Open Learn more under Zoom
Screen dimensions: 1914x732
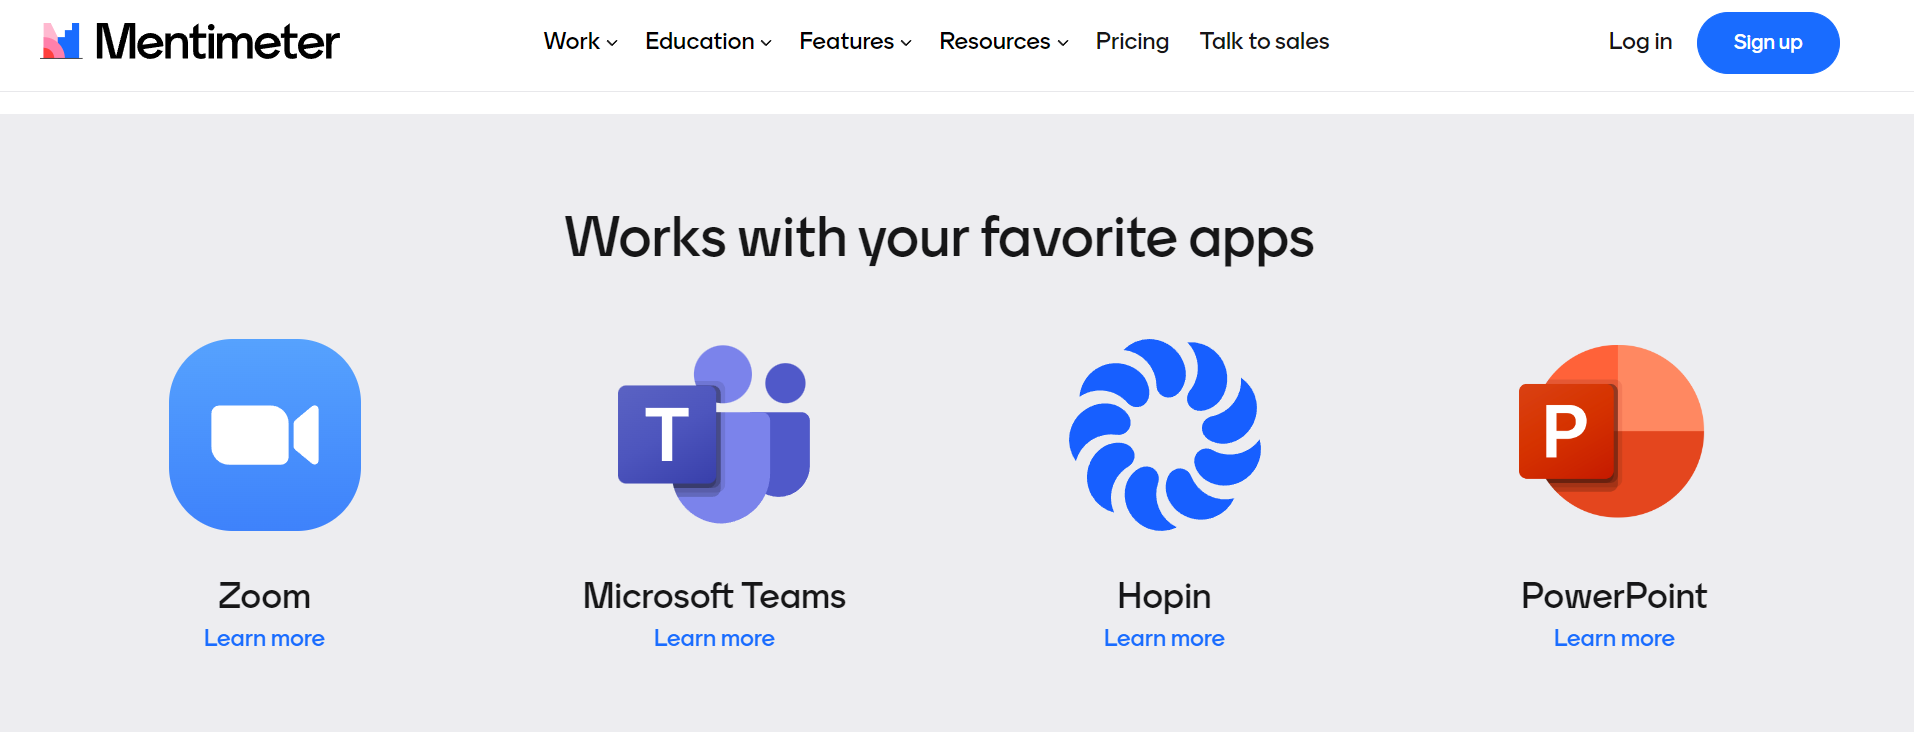[x=264, y=638]
